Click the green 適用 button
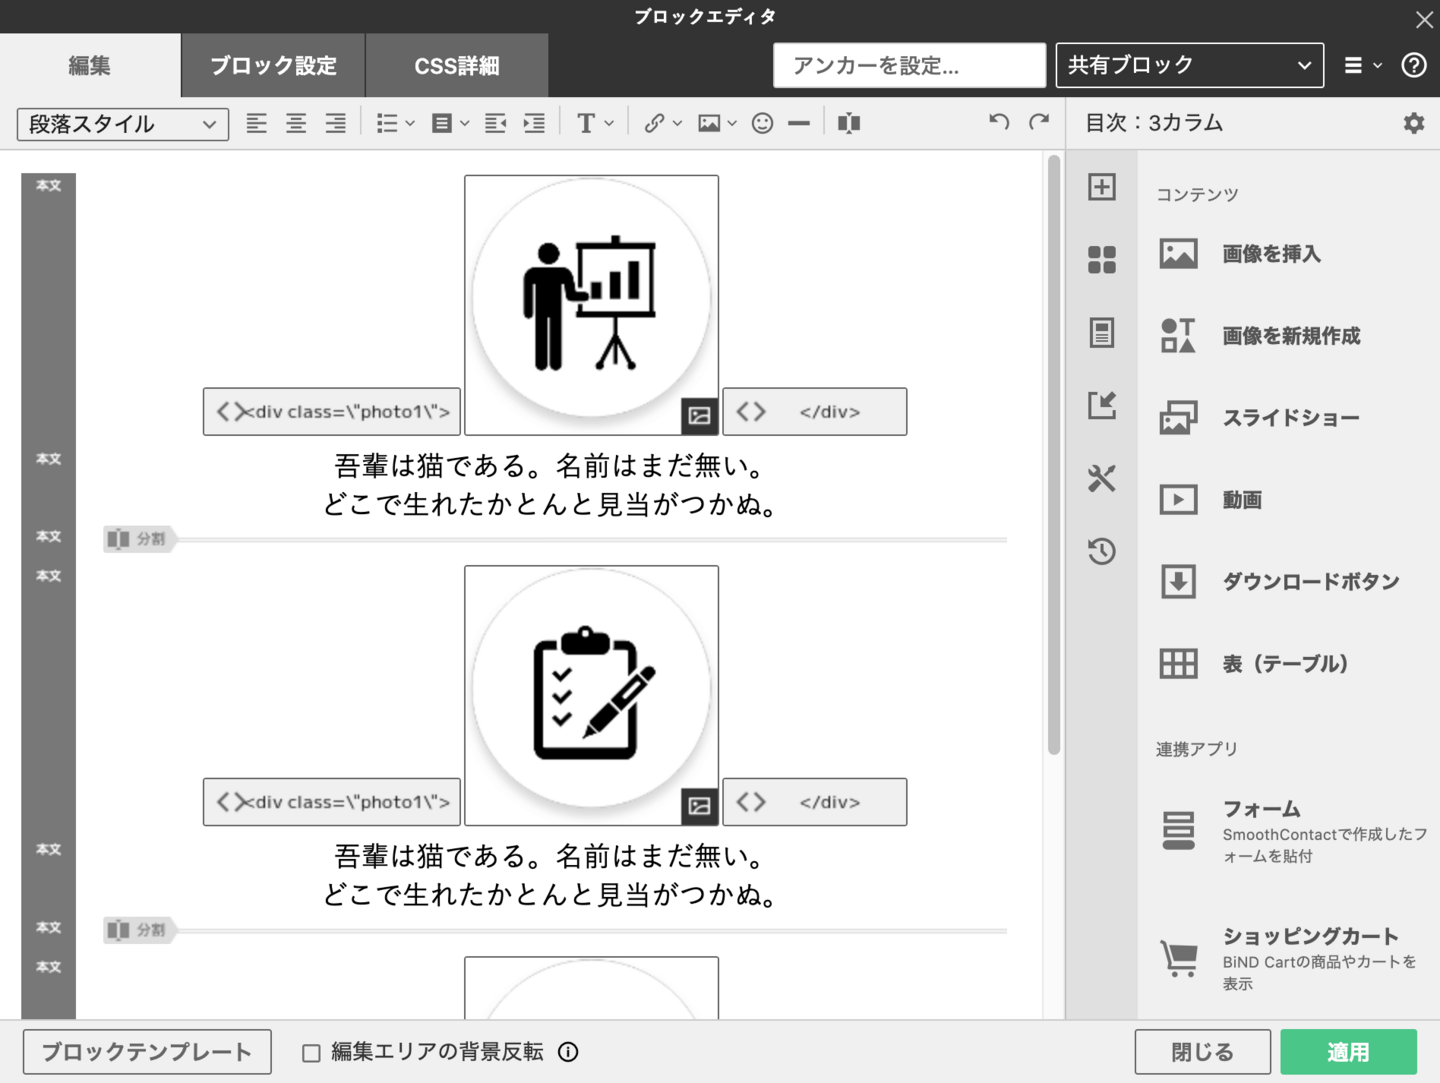Screen dimensions: 1440x1083 point(1348,1052)
